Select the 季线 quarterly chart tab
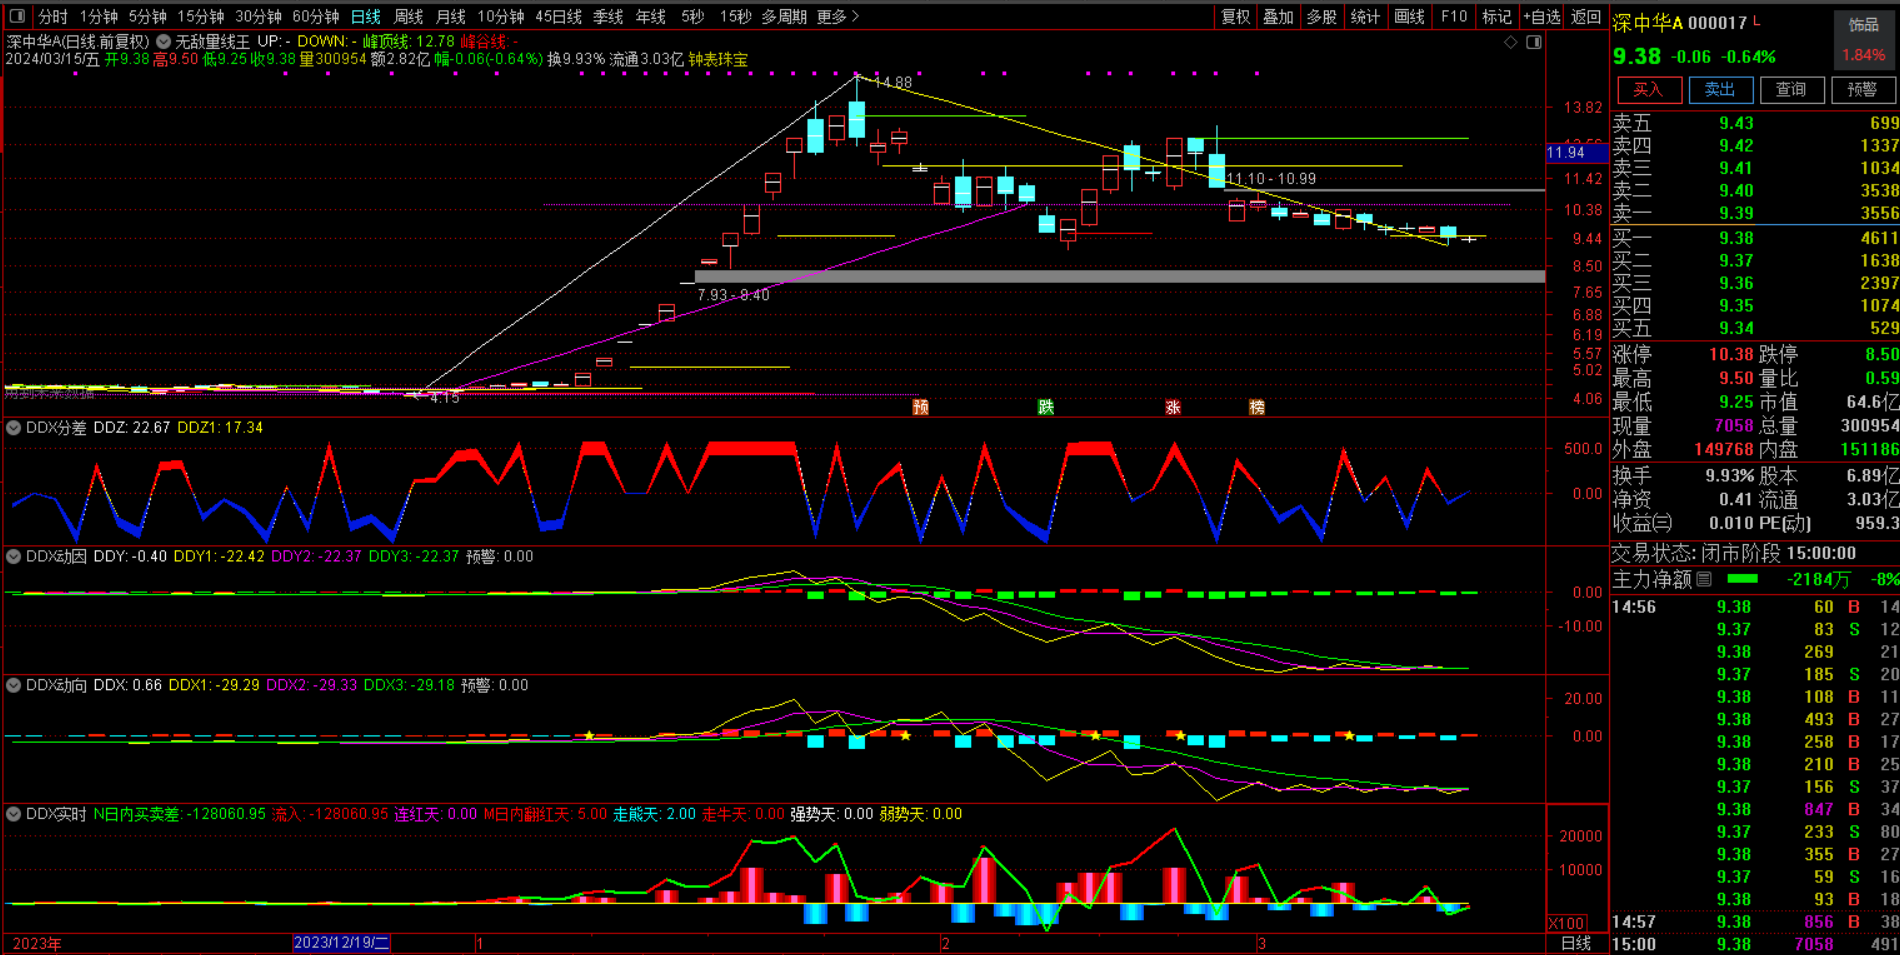This screenshot has height=955, width=1900. tap(608, 16)
